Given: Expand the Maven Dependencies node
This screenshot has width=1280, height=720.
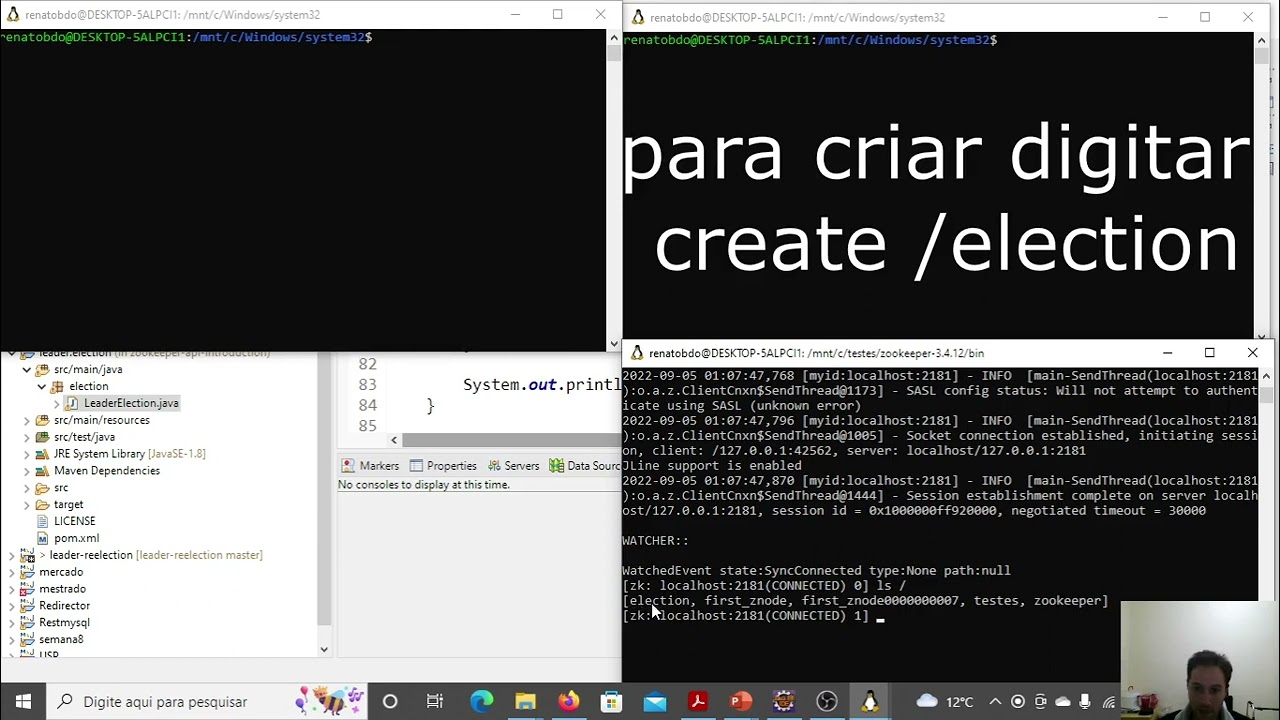Looking at the screenshot, I should tap(27, 471).
